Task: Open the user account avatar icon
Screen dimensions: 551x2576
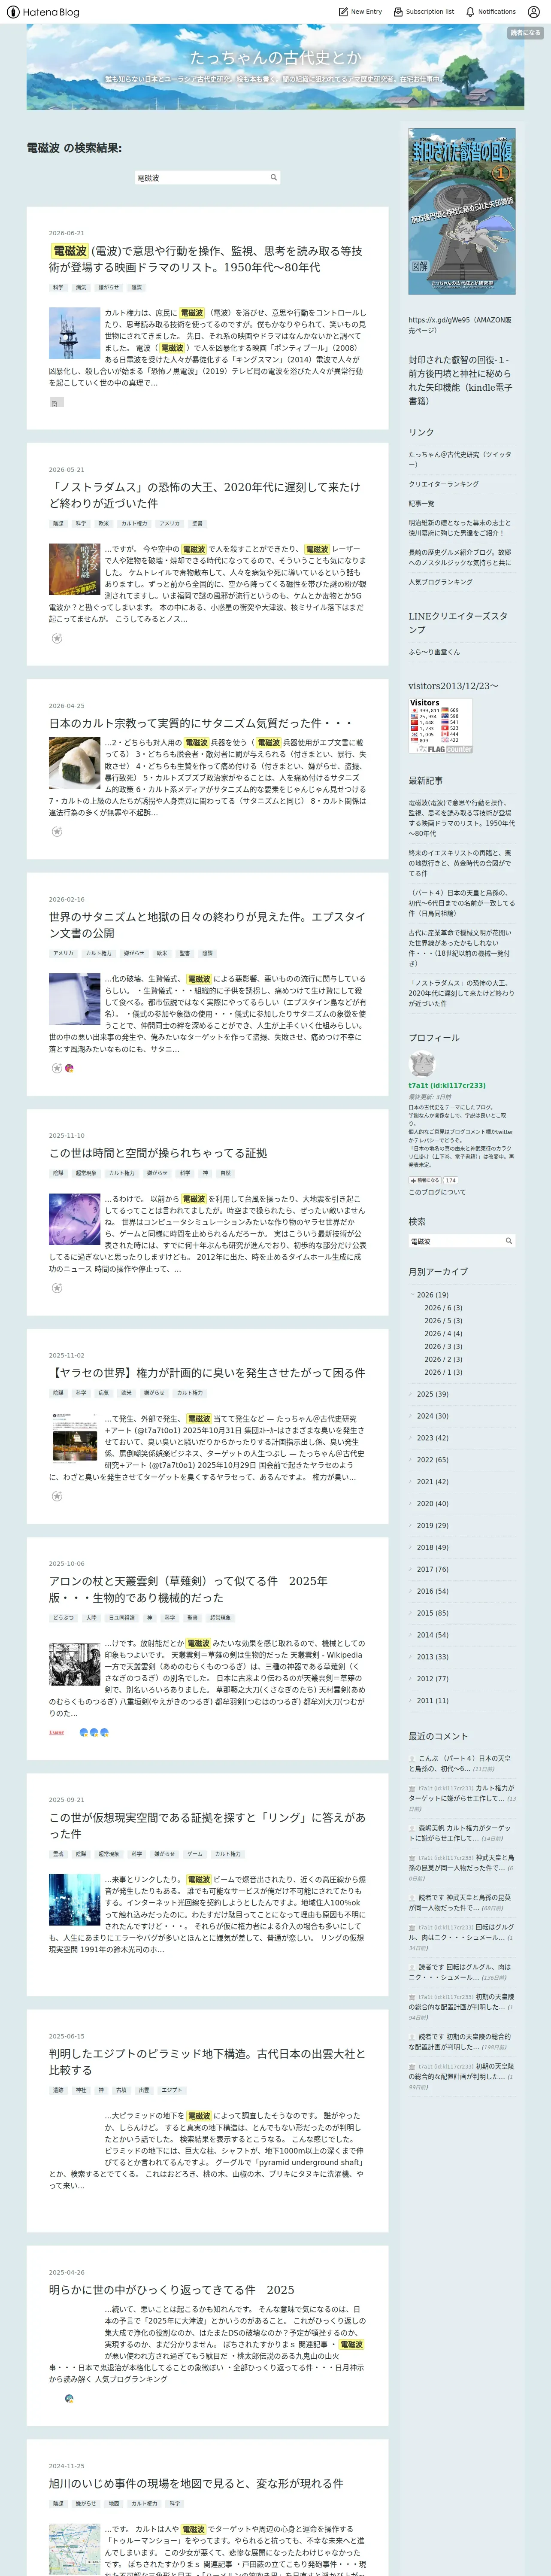Action: coord(534,12)
